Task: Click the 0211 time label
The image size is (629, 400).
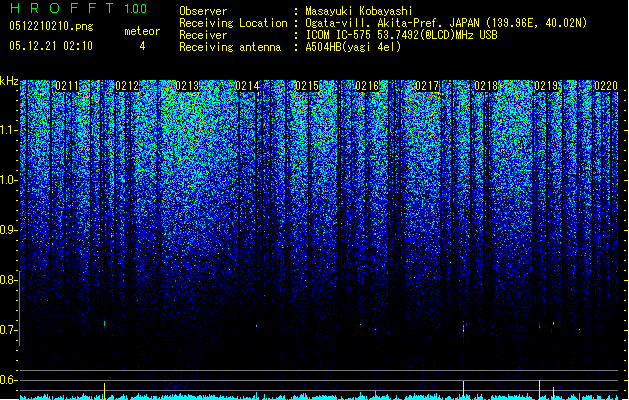Action: pos(67,86)
